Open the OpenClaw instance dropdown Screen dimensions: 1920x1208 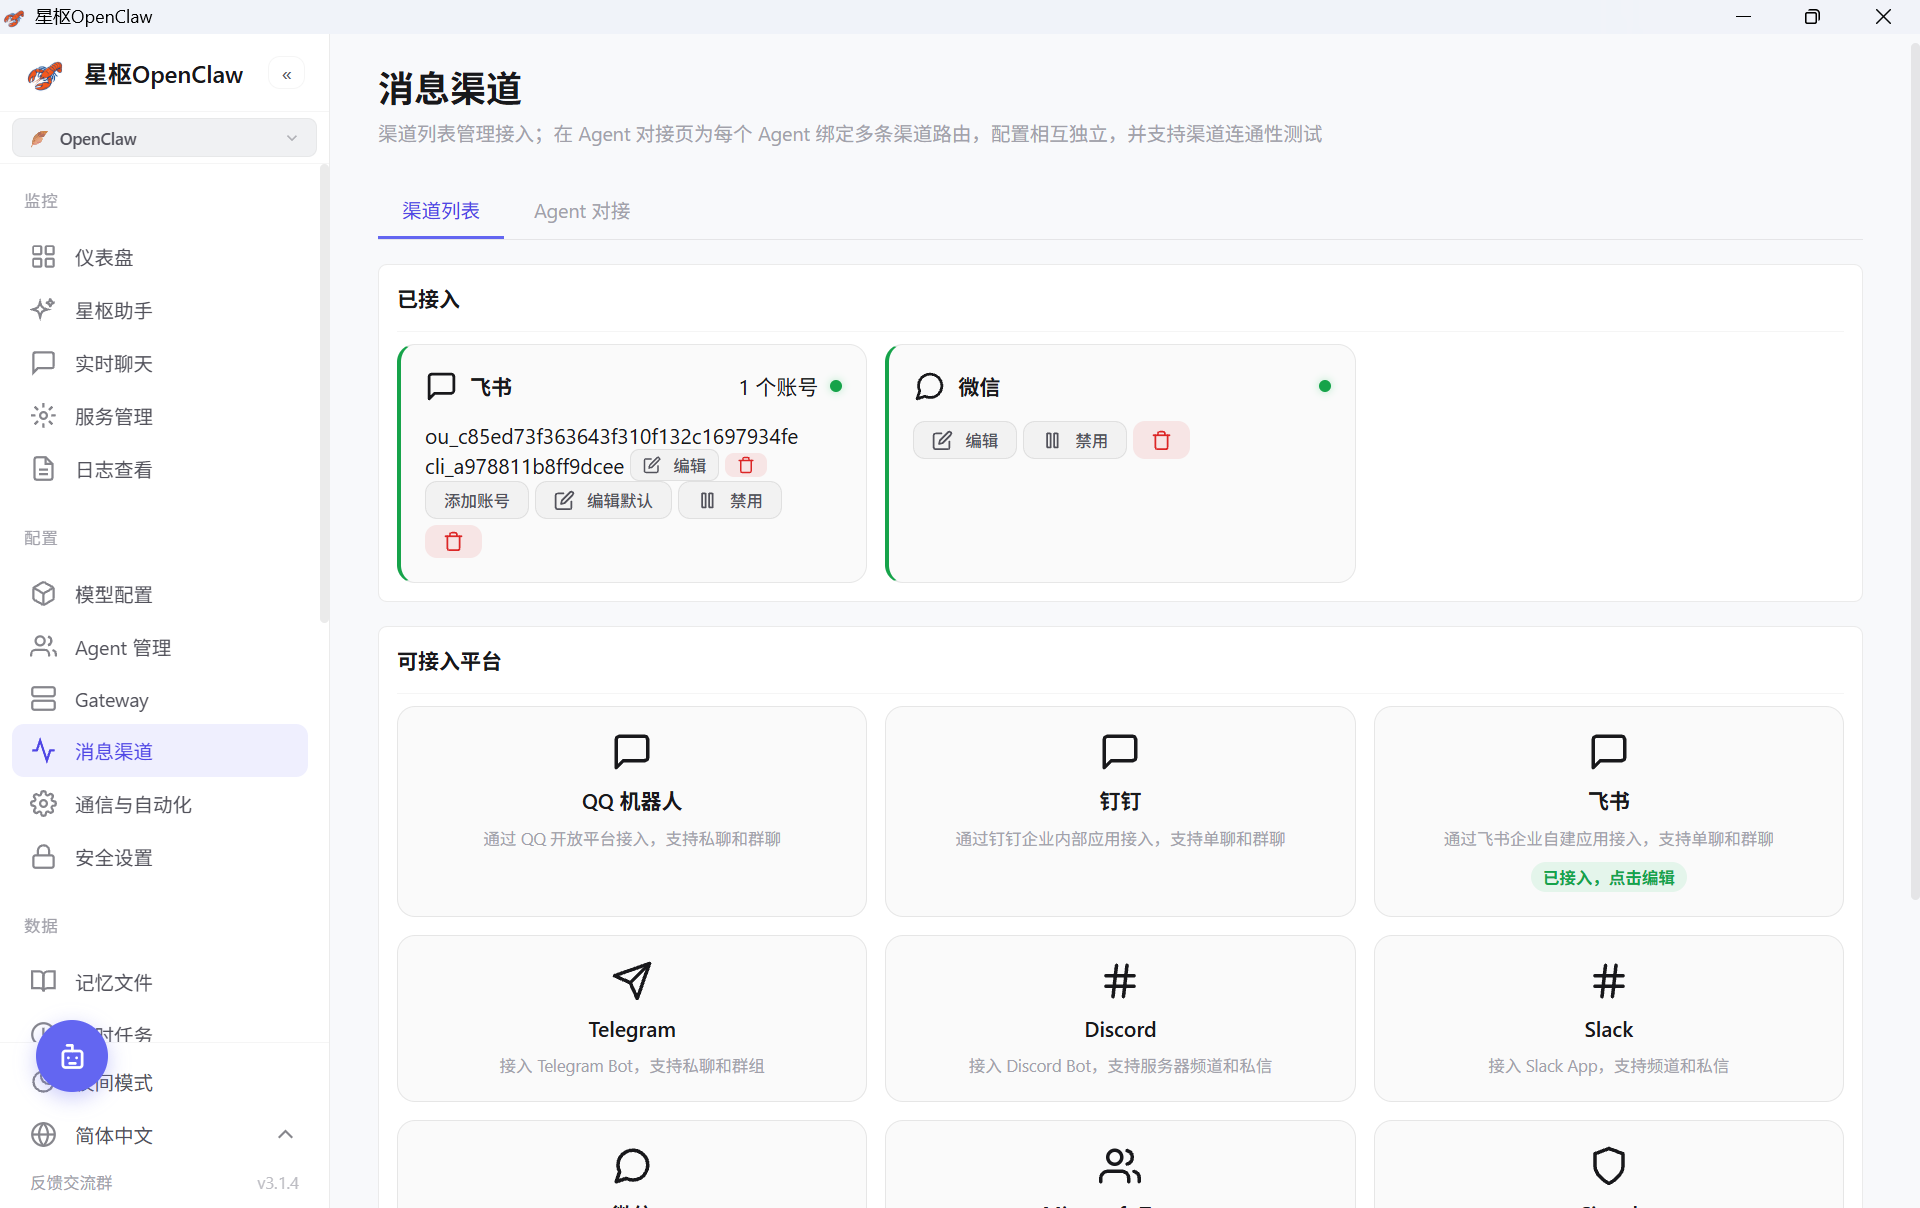(164, 138)
